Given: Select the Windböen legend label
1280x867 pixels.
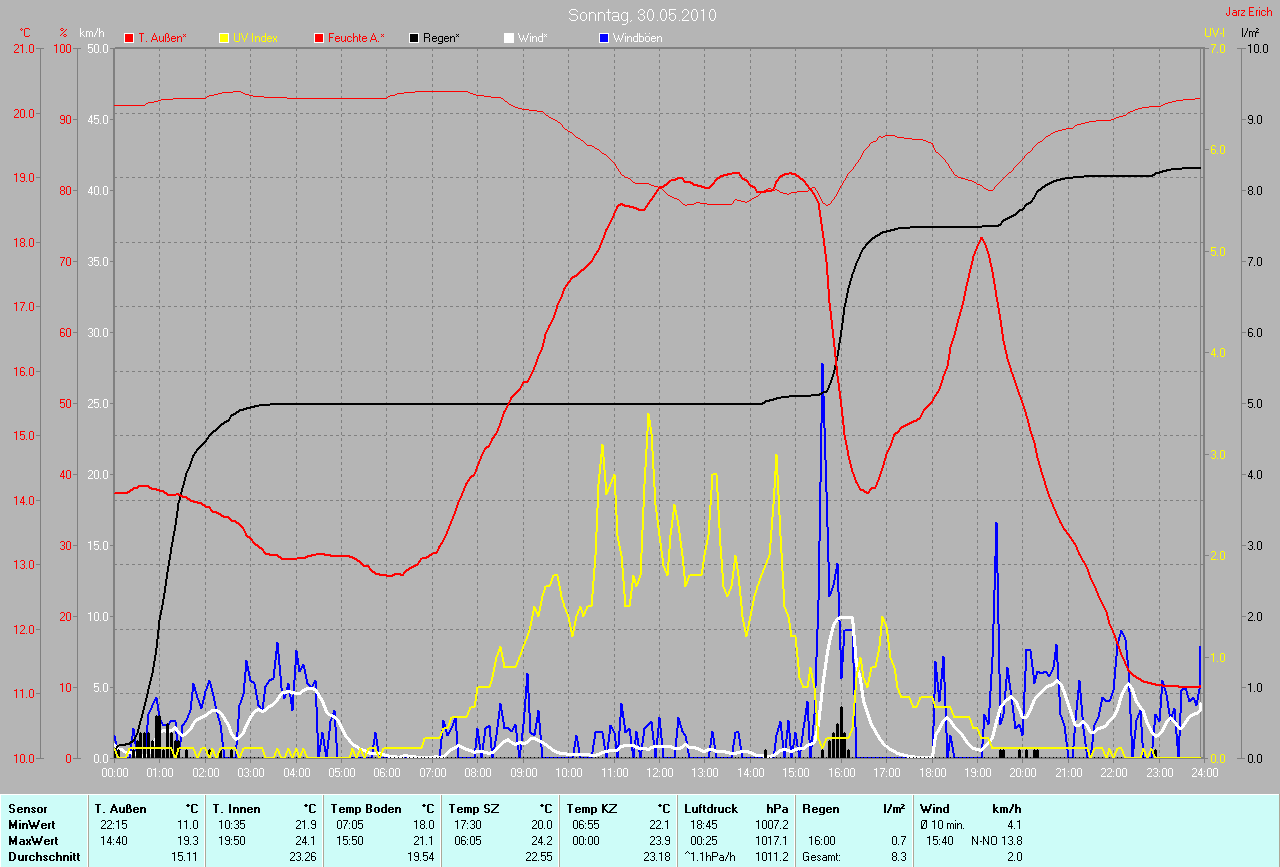Looking at the screenshot, I should 637,38.
